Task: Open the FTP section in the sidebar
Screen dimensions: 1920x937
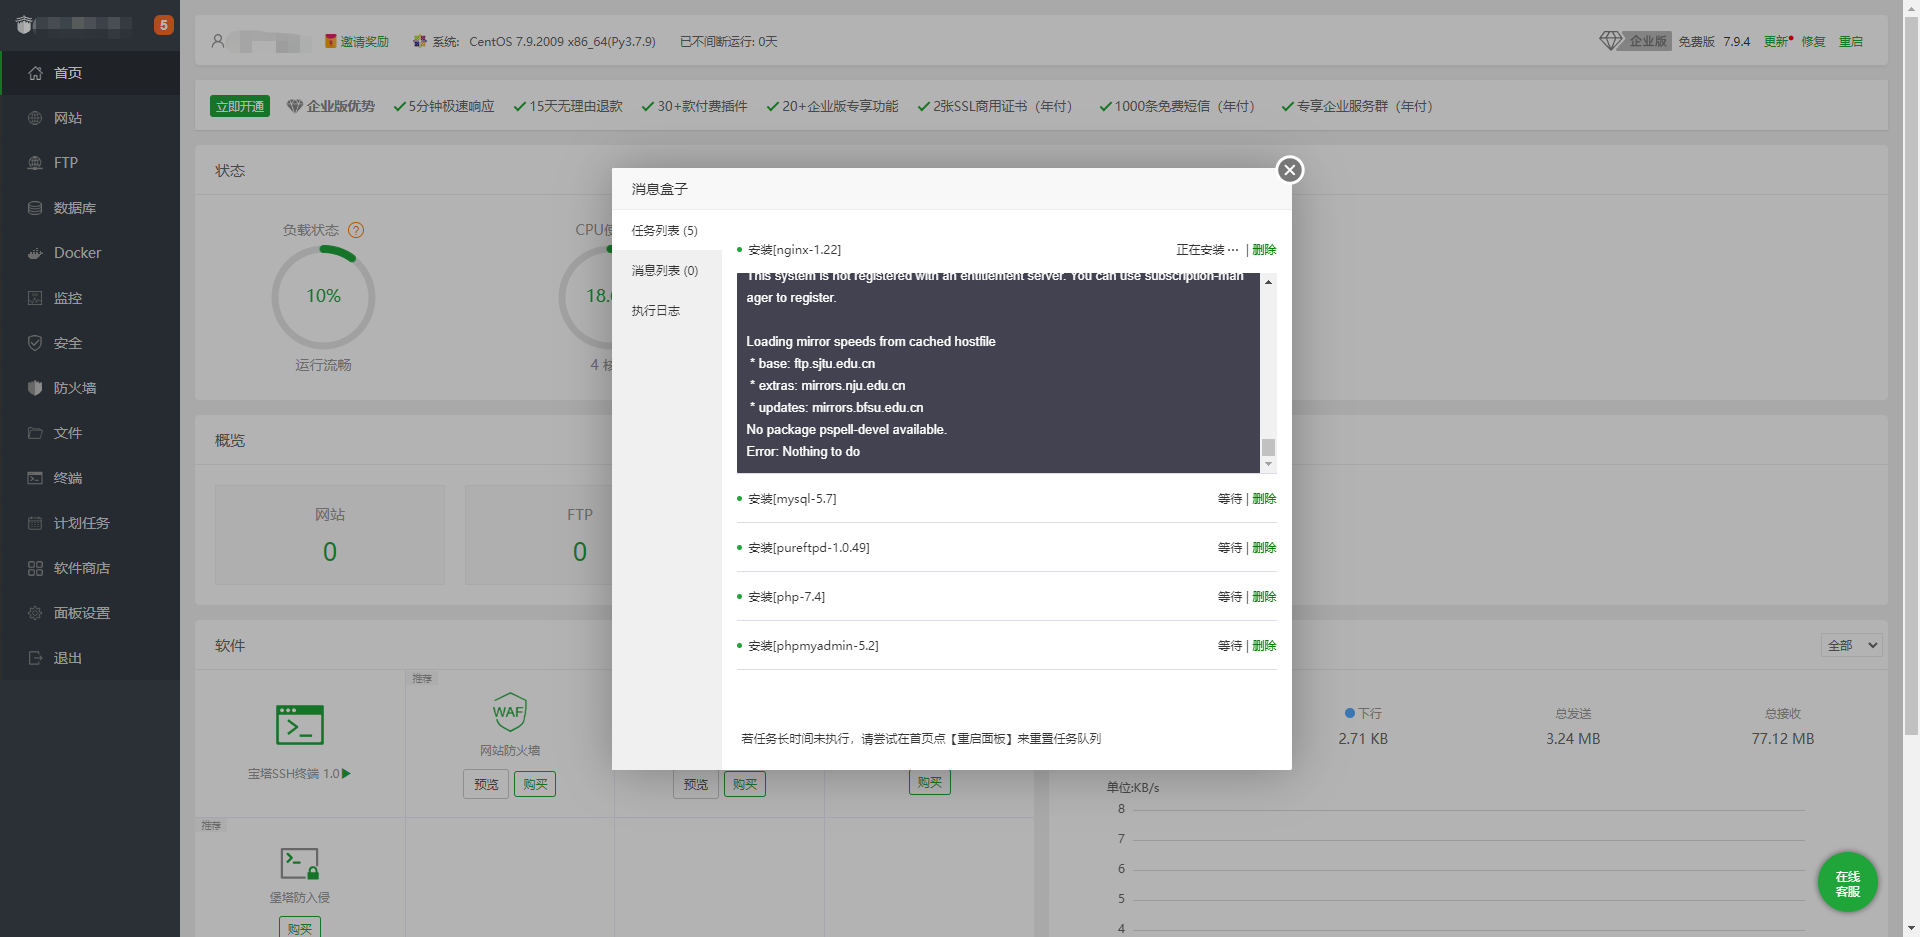Action: tap(66, 162)
